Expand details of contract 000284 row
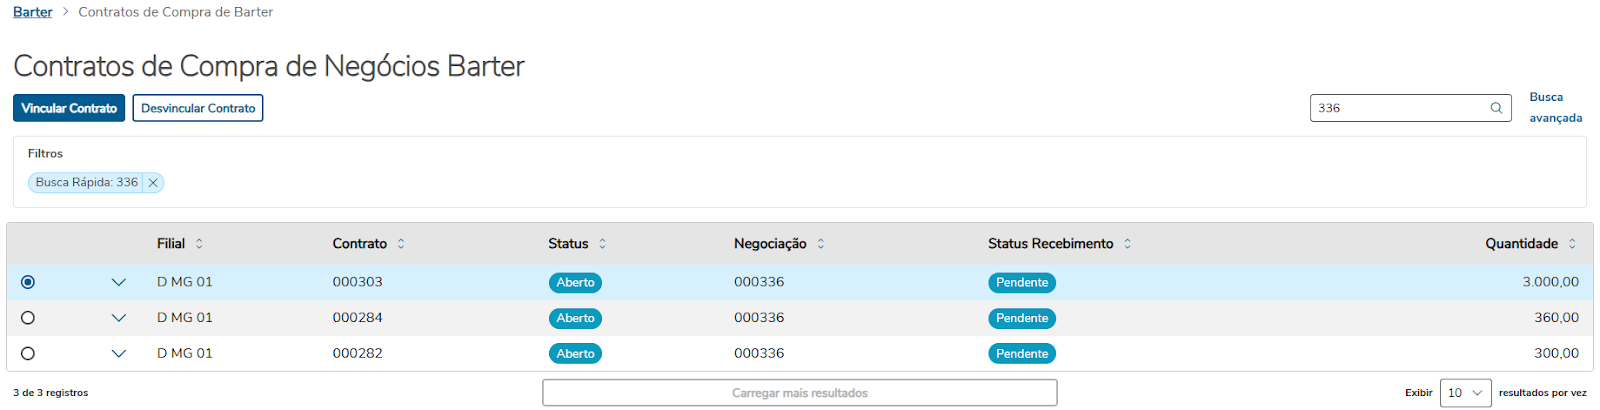Image resolution: width=1600 pixels, height=410 pixels. (x=119, y=318)
